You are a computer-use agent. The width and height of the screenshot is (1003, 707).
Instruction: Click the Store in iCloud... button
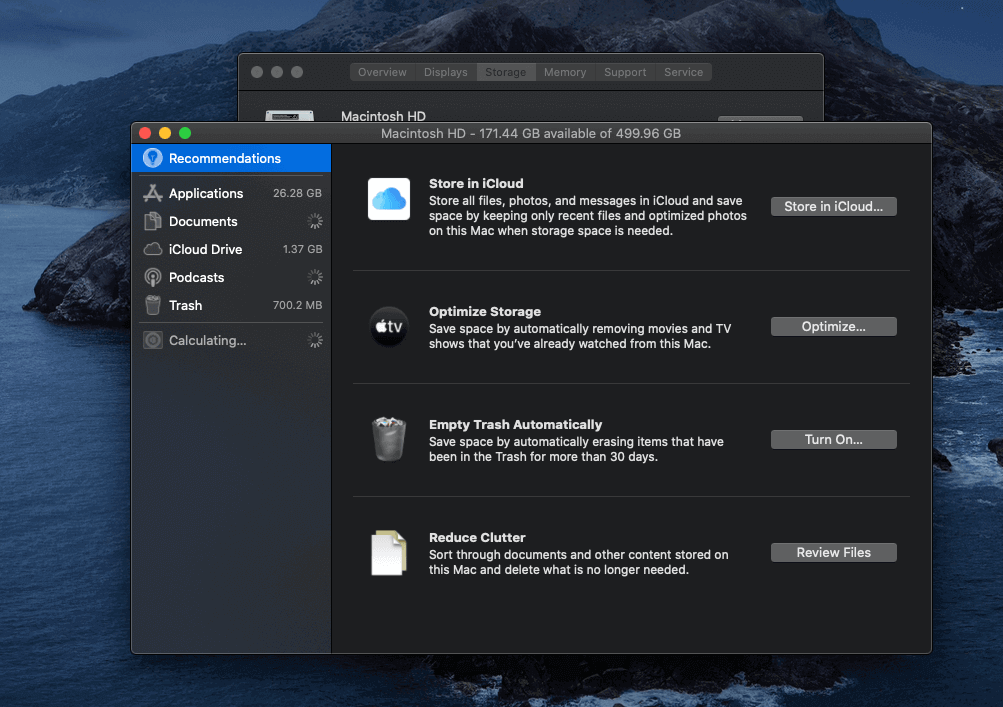(x=833, y=207)
